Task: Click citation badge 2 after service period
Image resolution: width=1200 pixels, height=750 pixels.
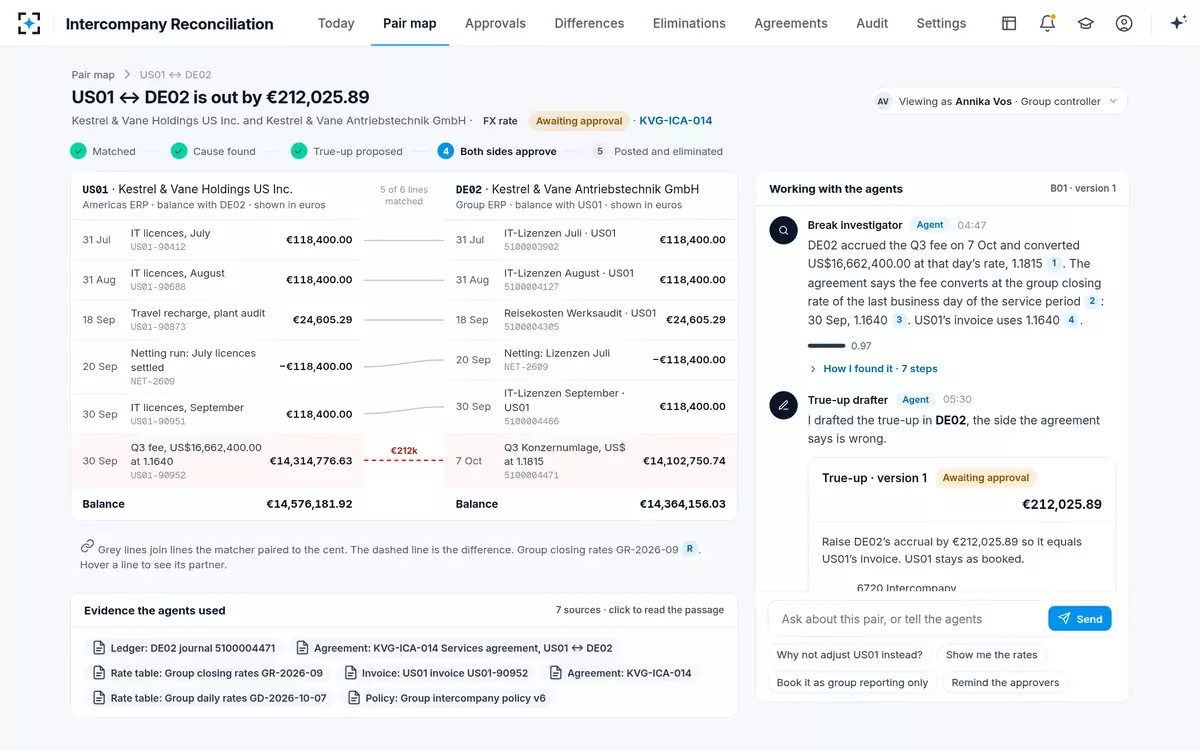Action: pyautogui.click(x=1092, y=301)
